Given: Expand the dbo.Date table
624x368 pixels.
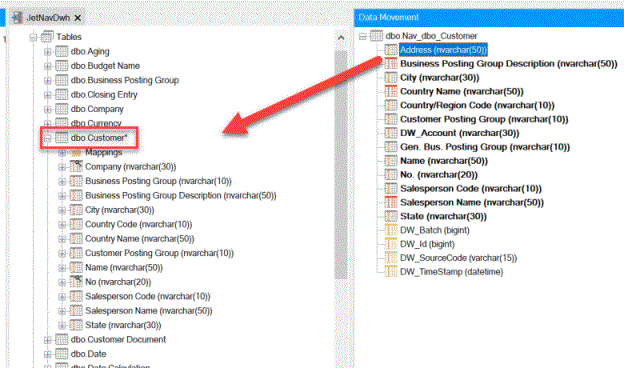Looking at the screenshot, I should [48, 354].
